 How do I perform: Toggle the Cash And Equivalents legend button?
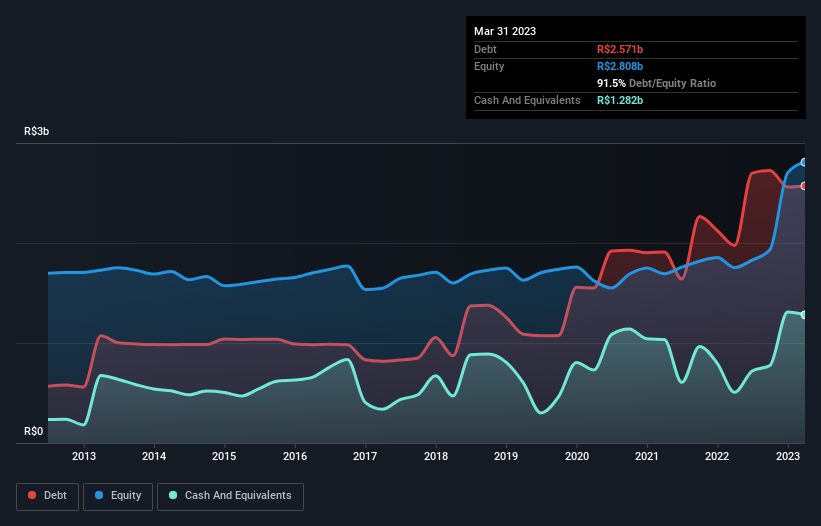click(230, 496)
